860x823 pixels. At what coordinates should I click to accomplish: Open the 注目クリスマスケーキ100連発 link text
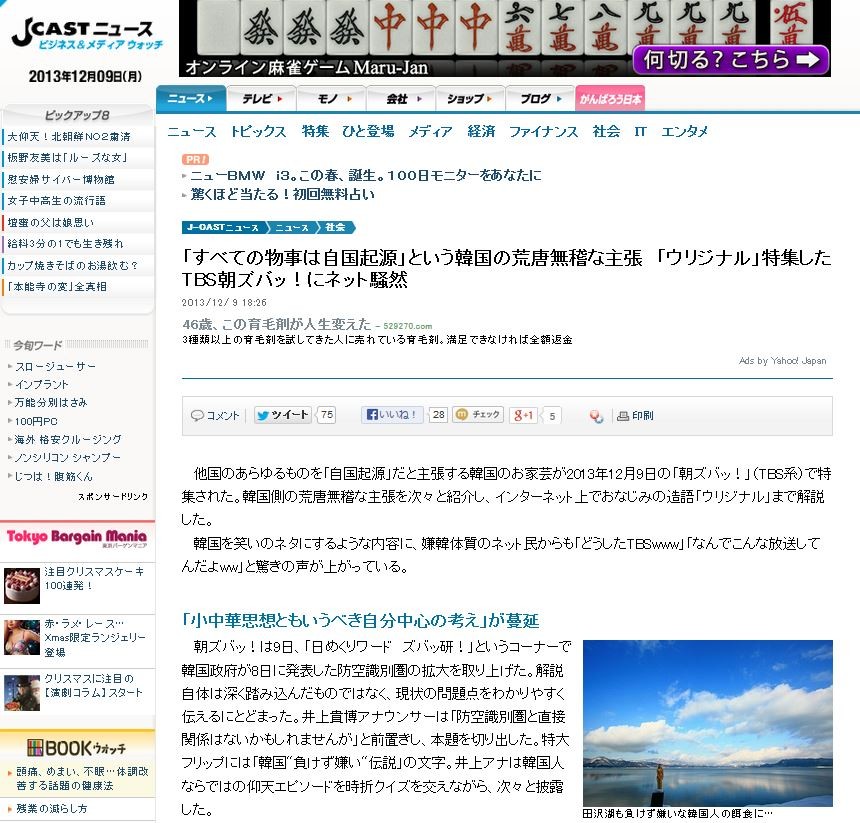click(x=94, y=578)
